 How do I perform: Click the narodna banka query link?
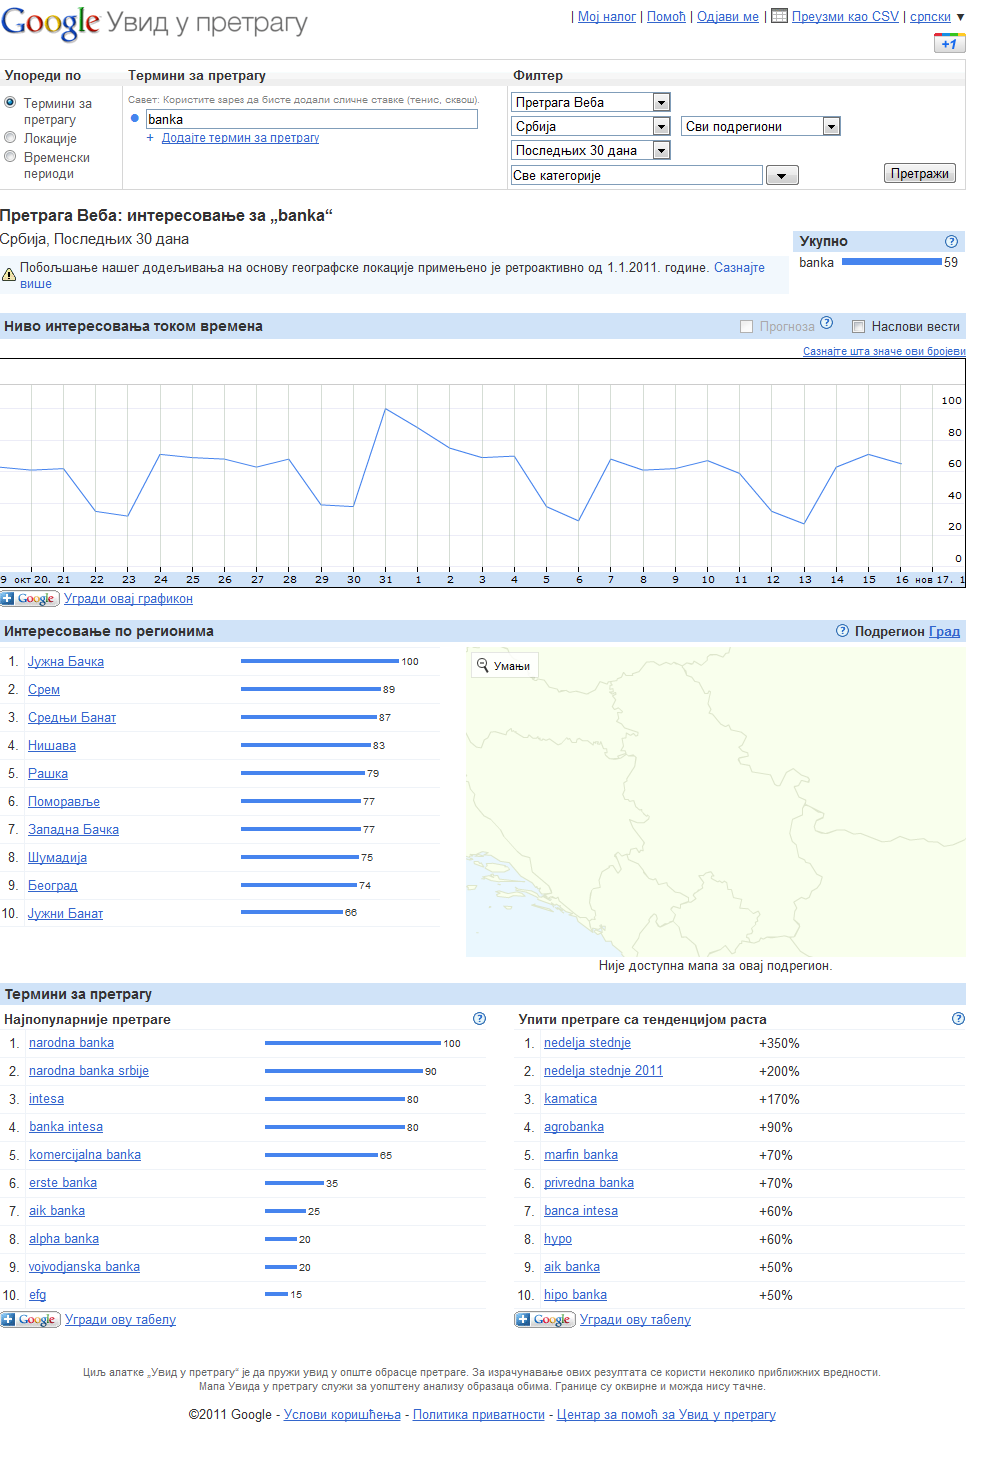71,1042
